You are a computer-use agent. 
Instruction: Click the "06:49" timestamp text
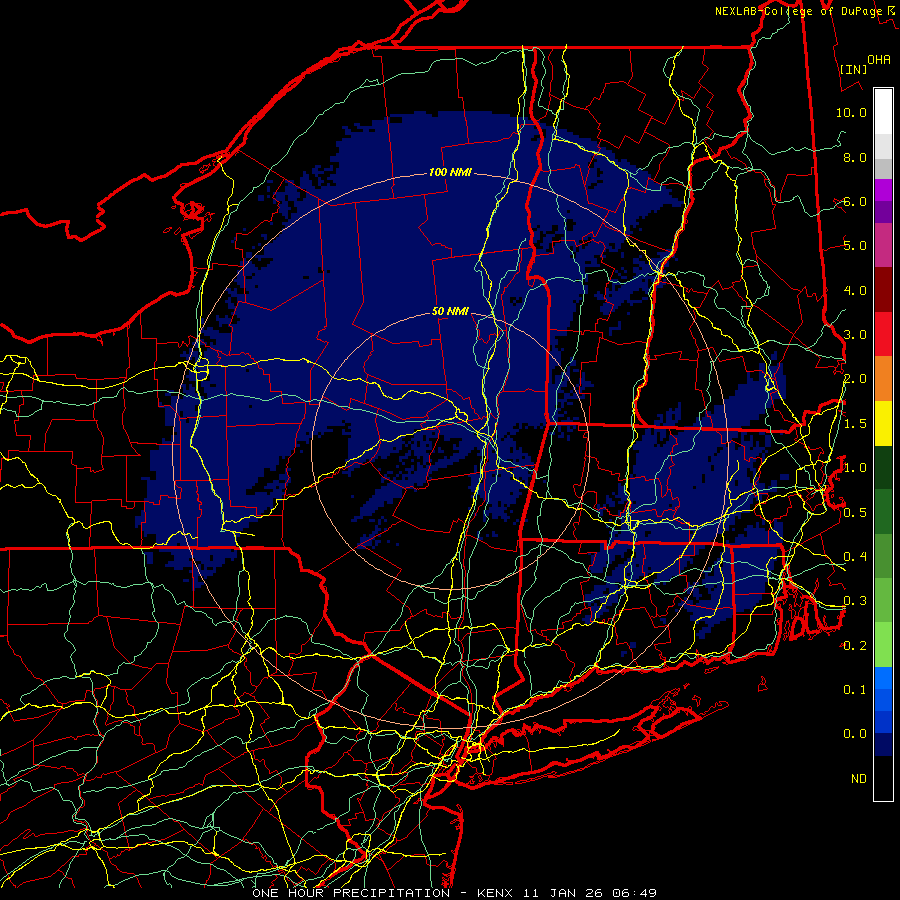click(x=634, y=893)
